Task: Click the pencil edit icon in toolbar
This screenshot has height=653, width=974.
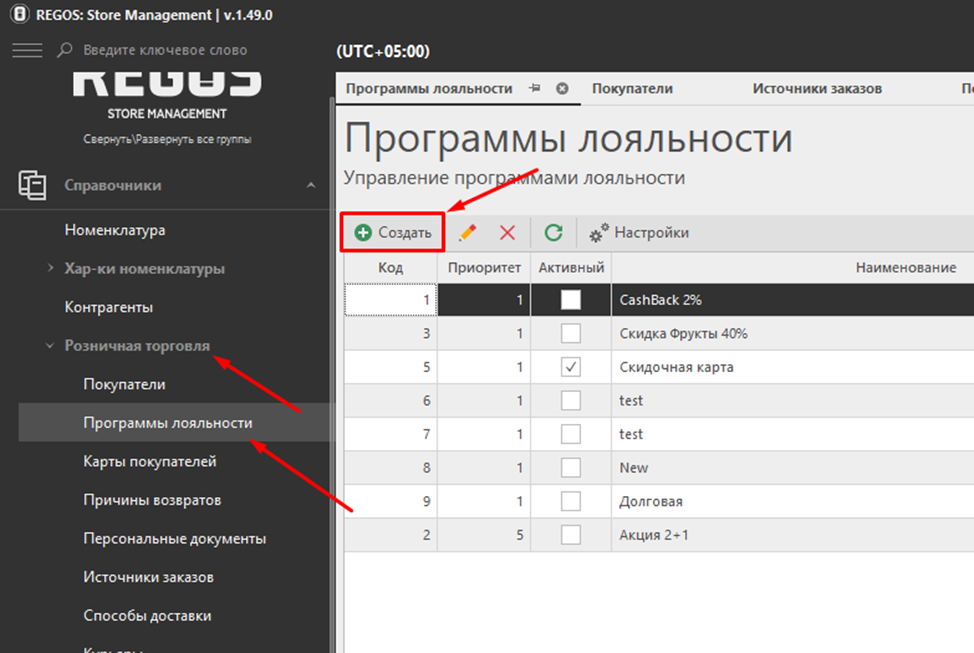Action: (467, 233)
